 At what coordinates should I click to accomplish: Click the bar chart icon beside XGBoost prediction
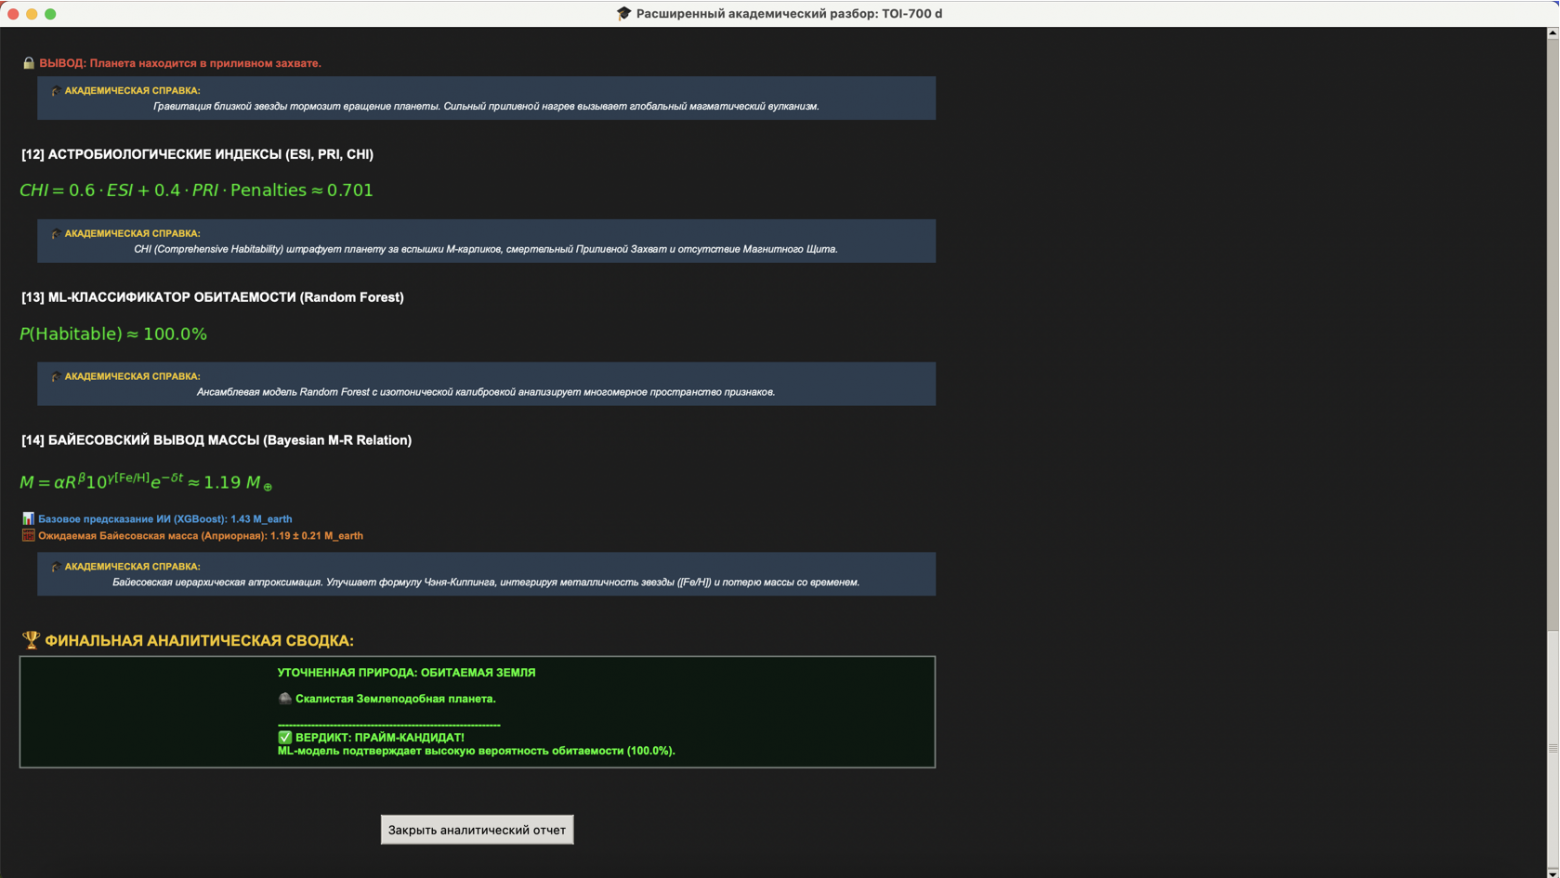28,519
